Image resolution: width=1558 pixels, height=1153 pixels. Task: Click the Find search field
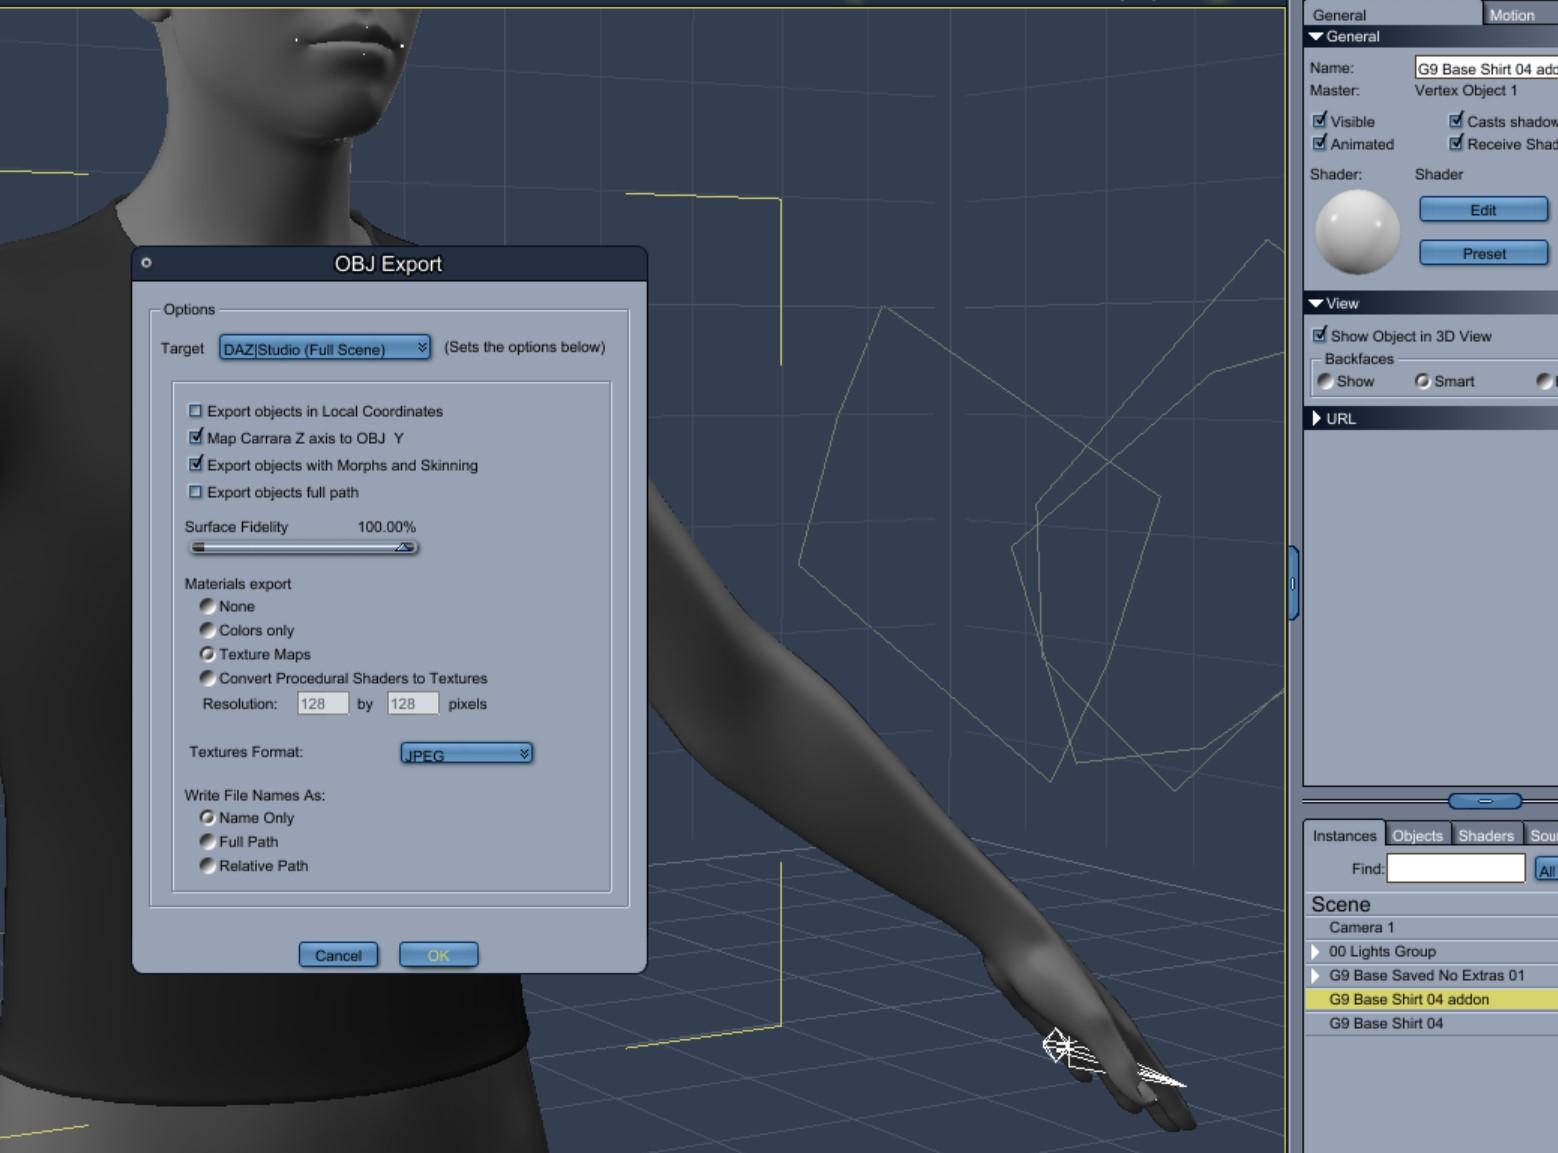tap(1456, 869)
